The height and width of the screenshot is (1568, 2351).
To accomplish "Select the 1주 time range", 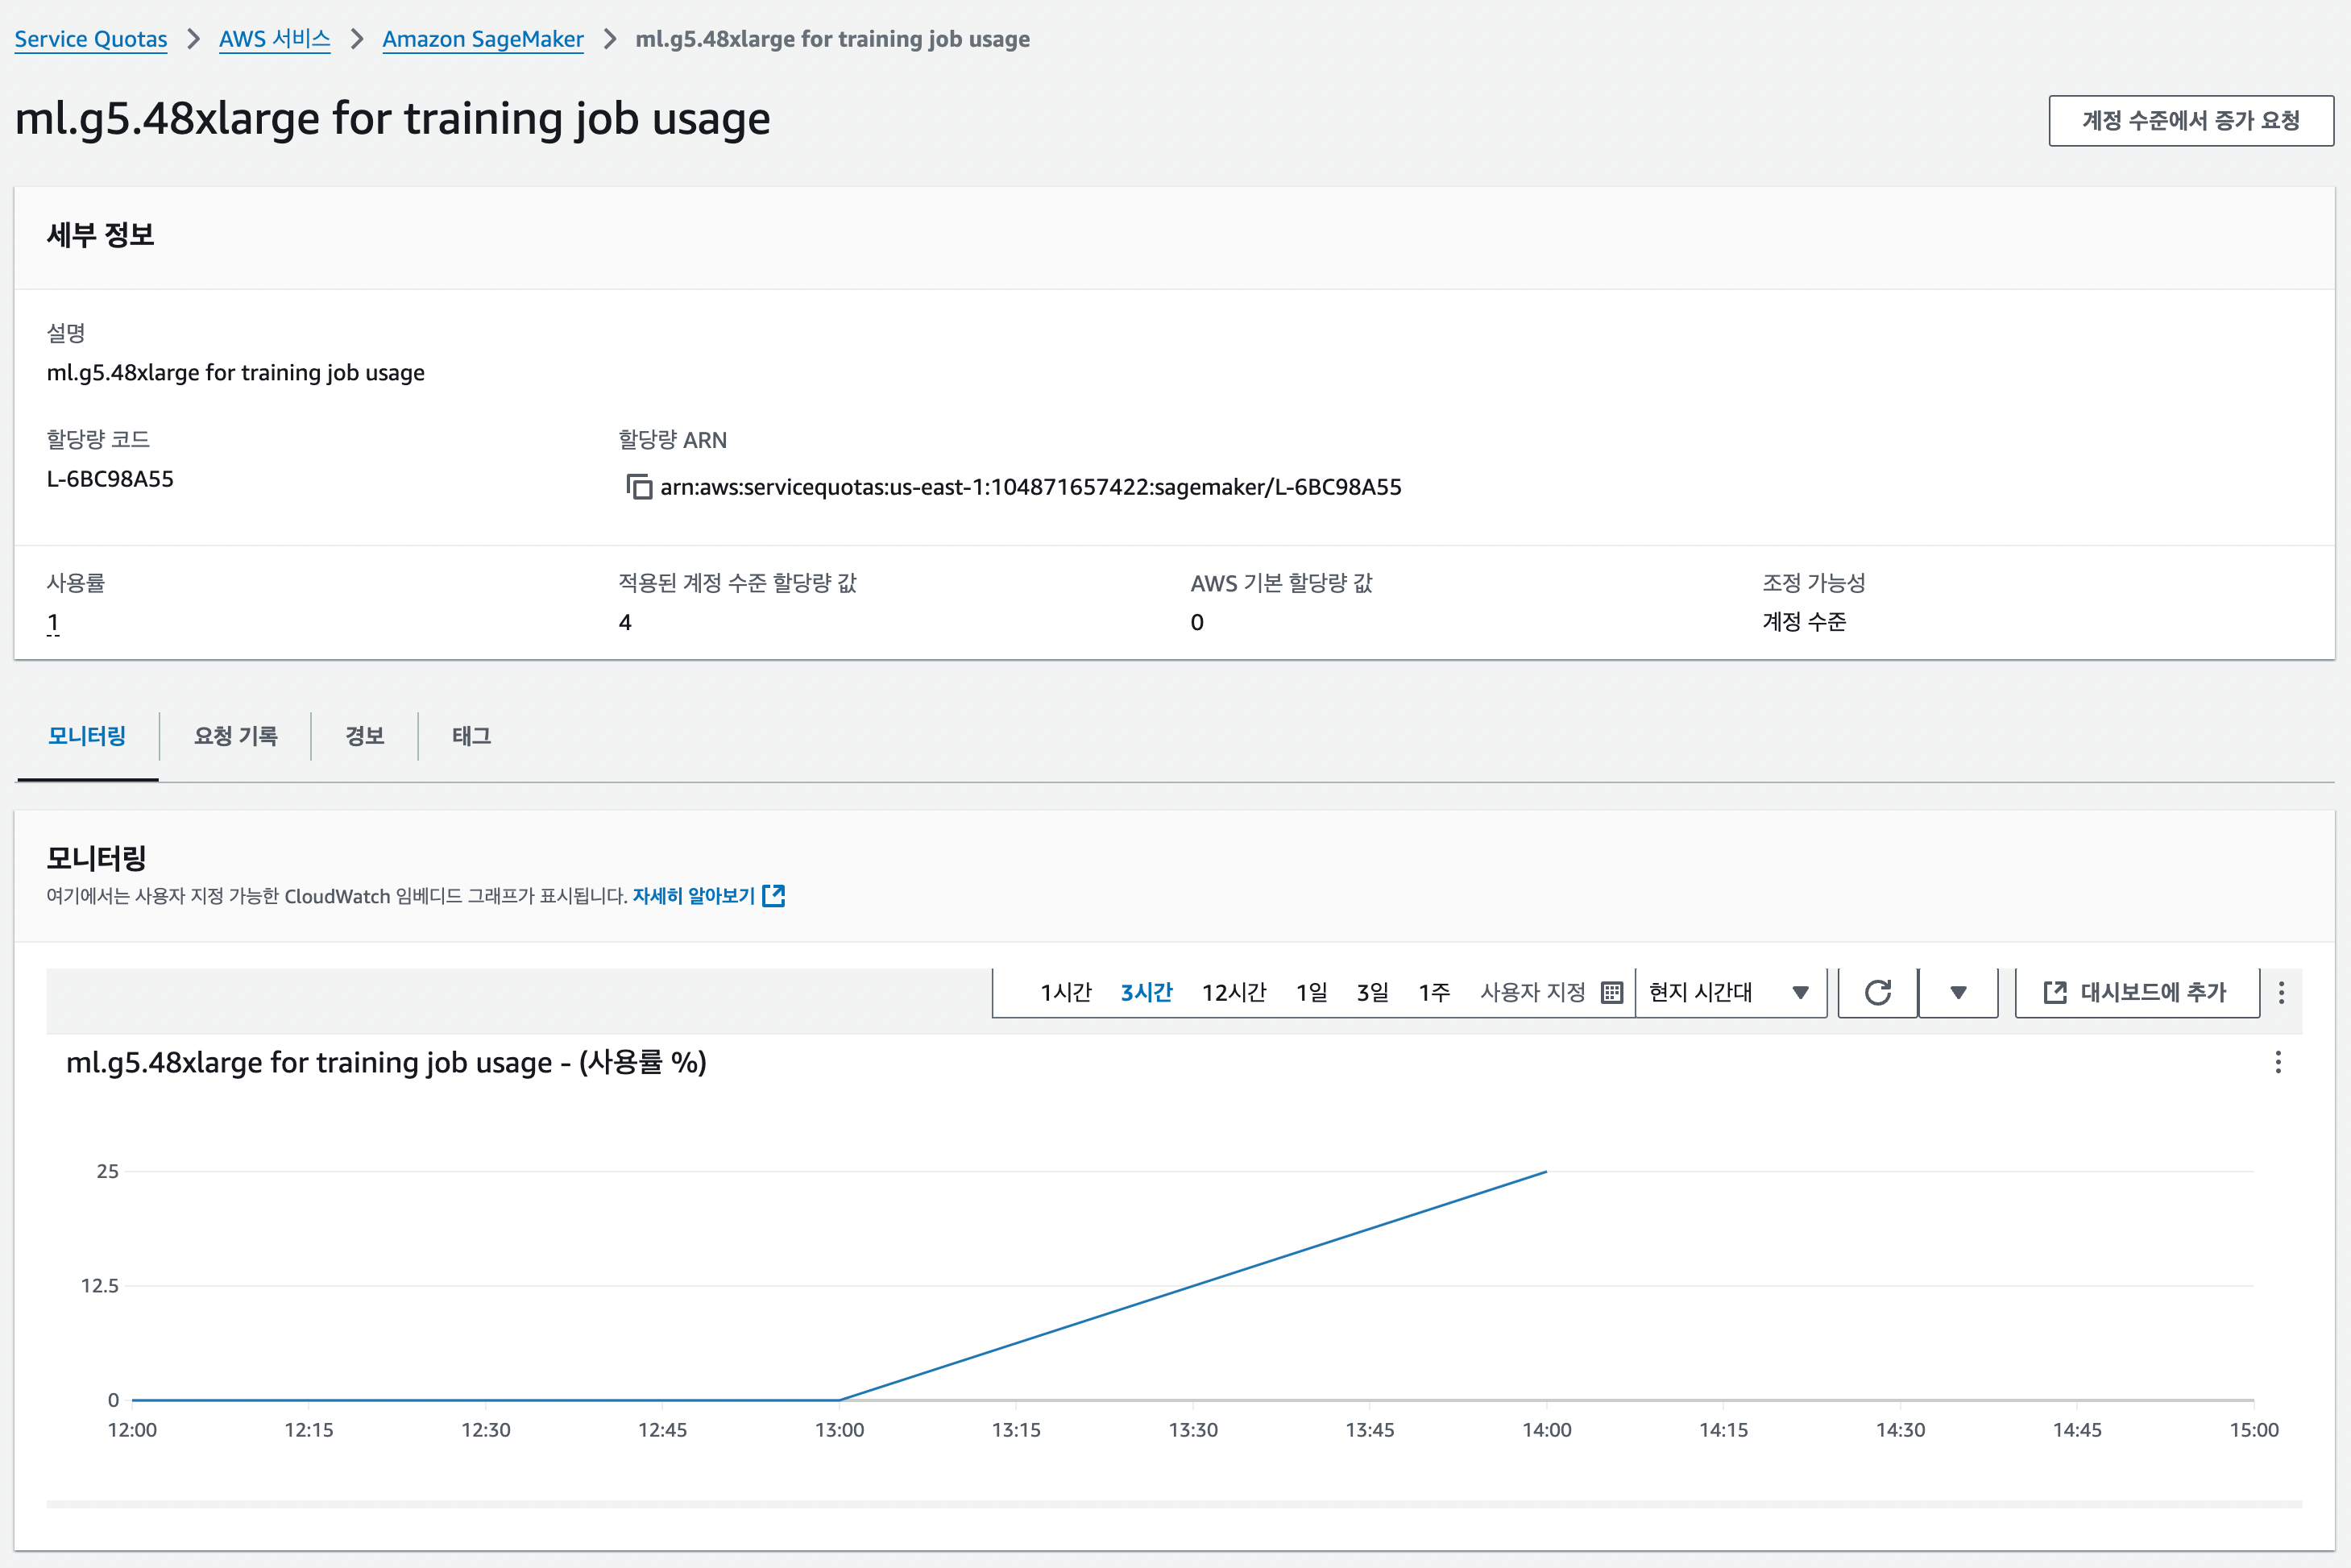I will point(1433,992).
